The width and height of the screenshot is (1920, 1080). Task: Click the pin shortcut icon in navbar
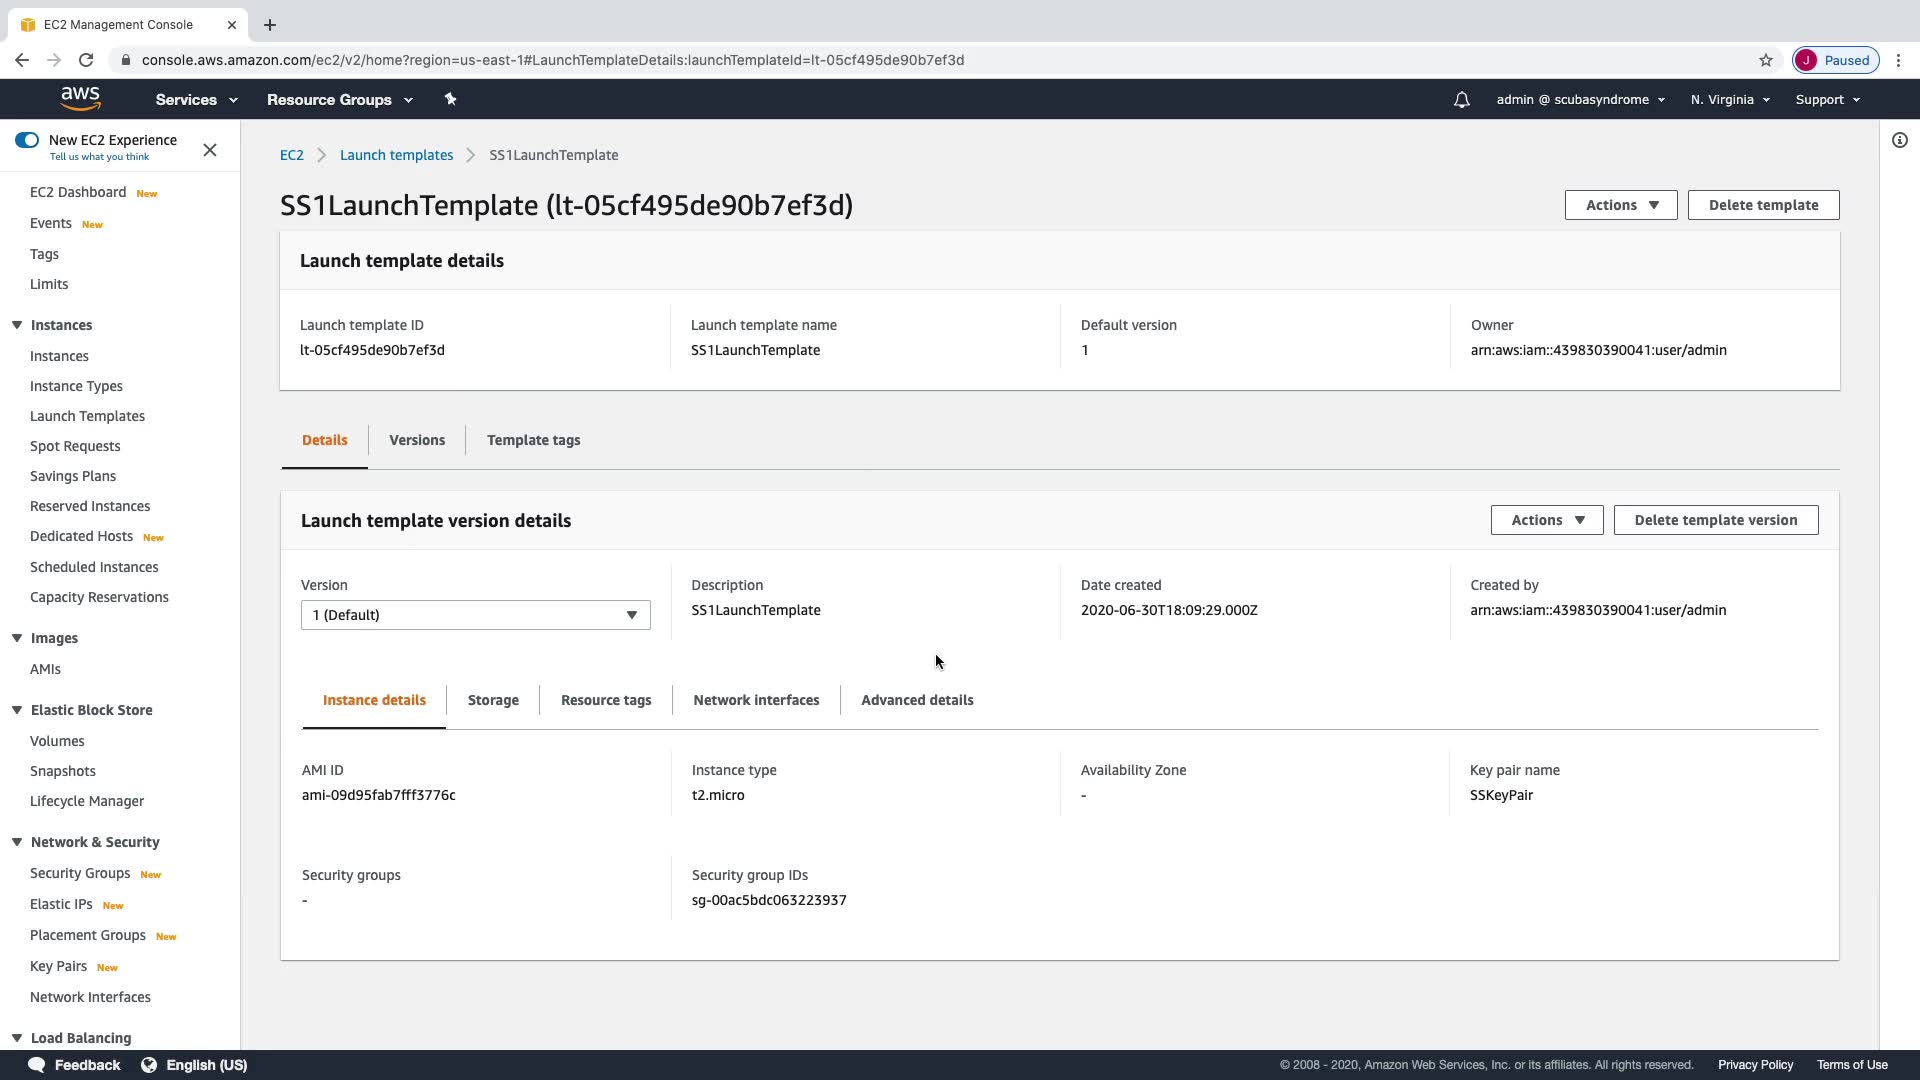[450, 99]
